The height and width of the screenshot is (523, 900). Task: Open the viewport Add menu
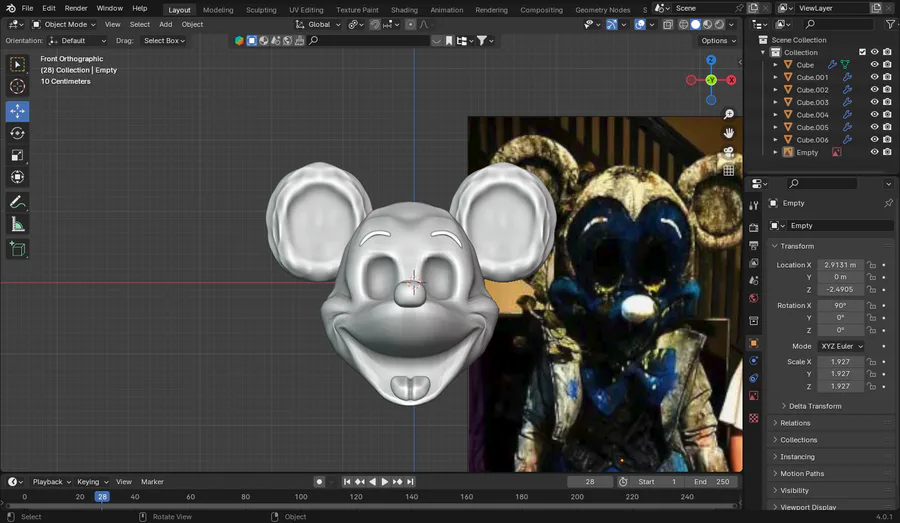tap(165, 24)
